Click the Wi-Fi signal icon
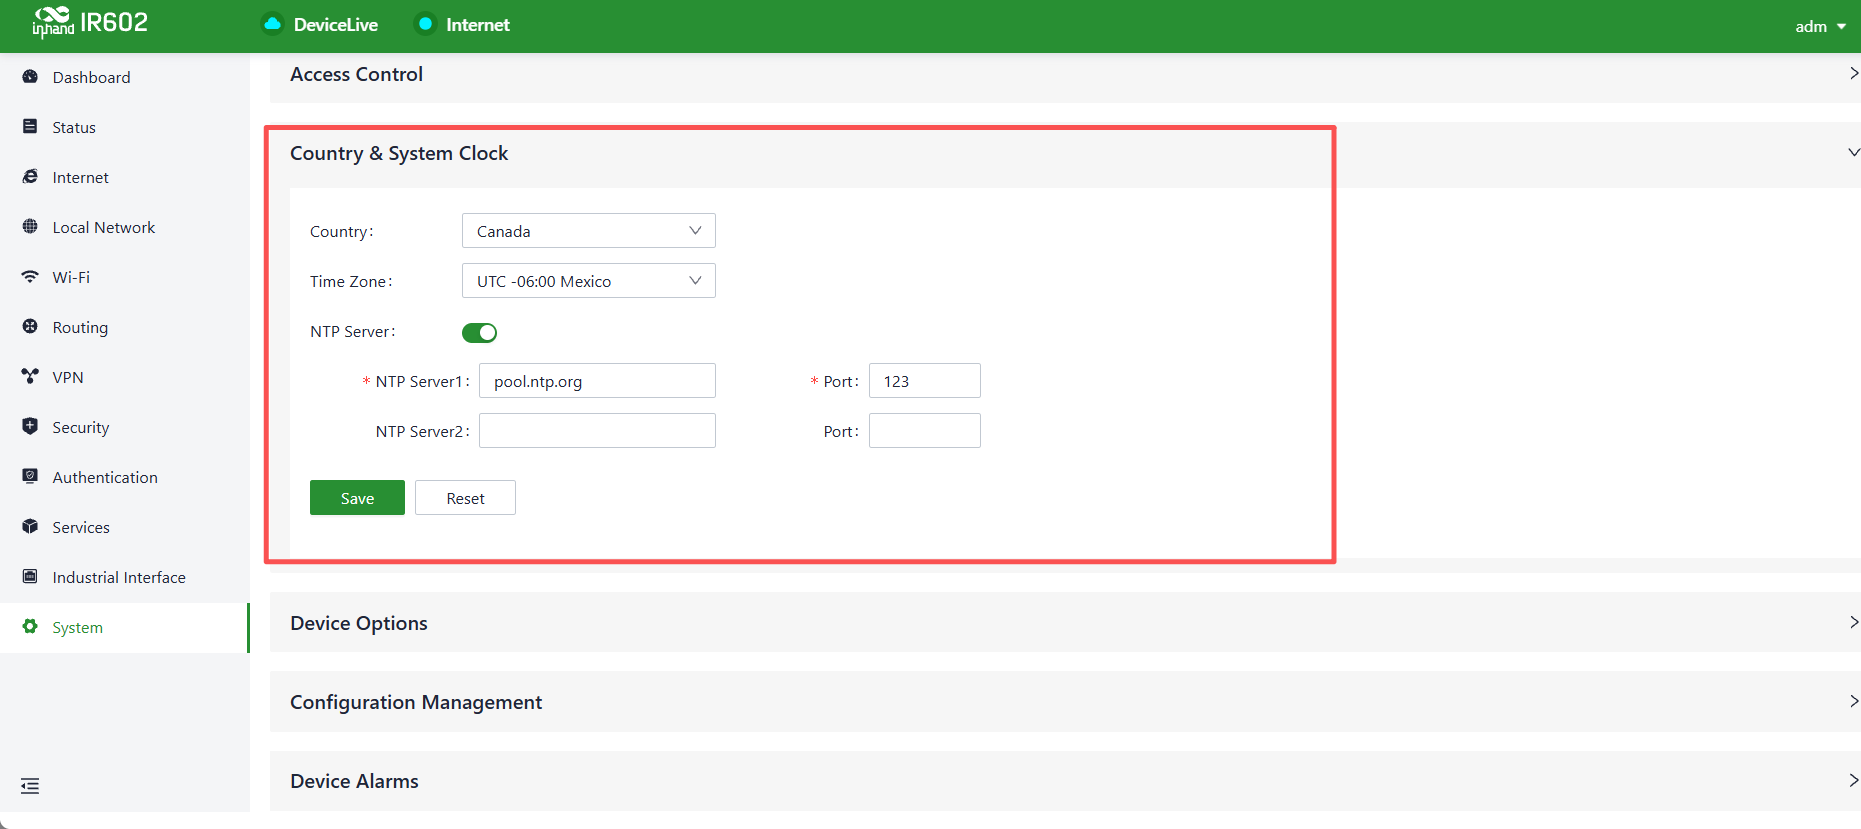This screenshot has width=1861, height=829. 30,277
